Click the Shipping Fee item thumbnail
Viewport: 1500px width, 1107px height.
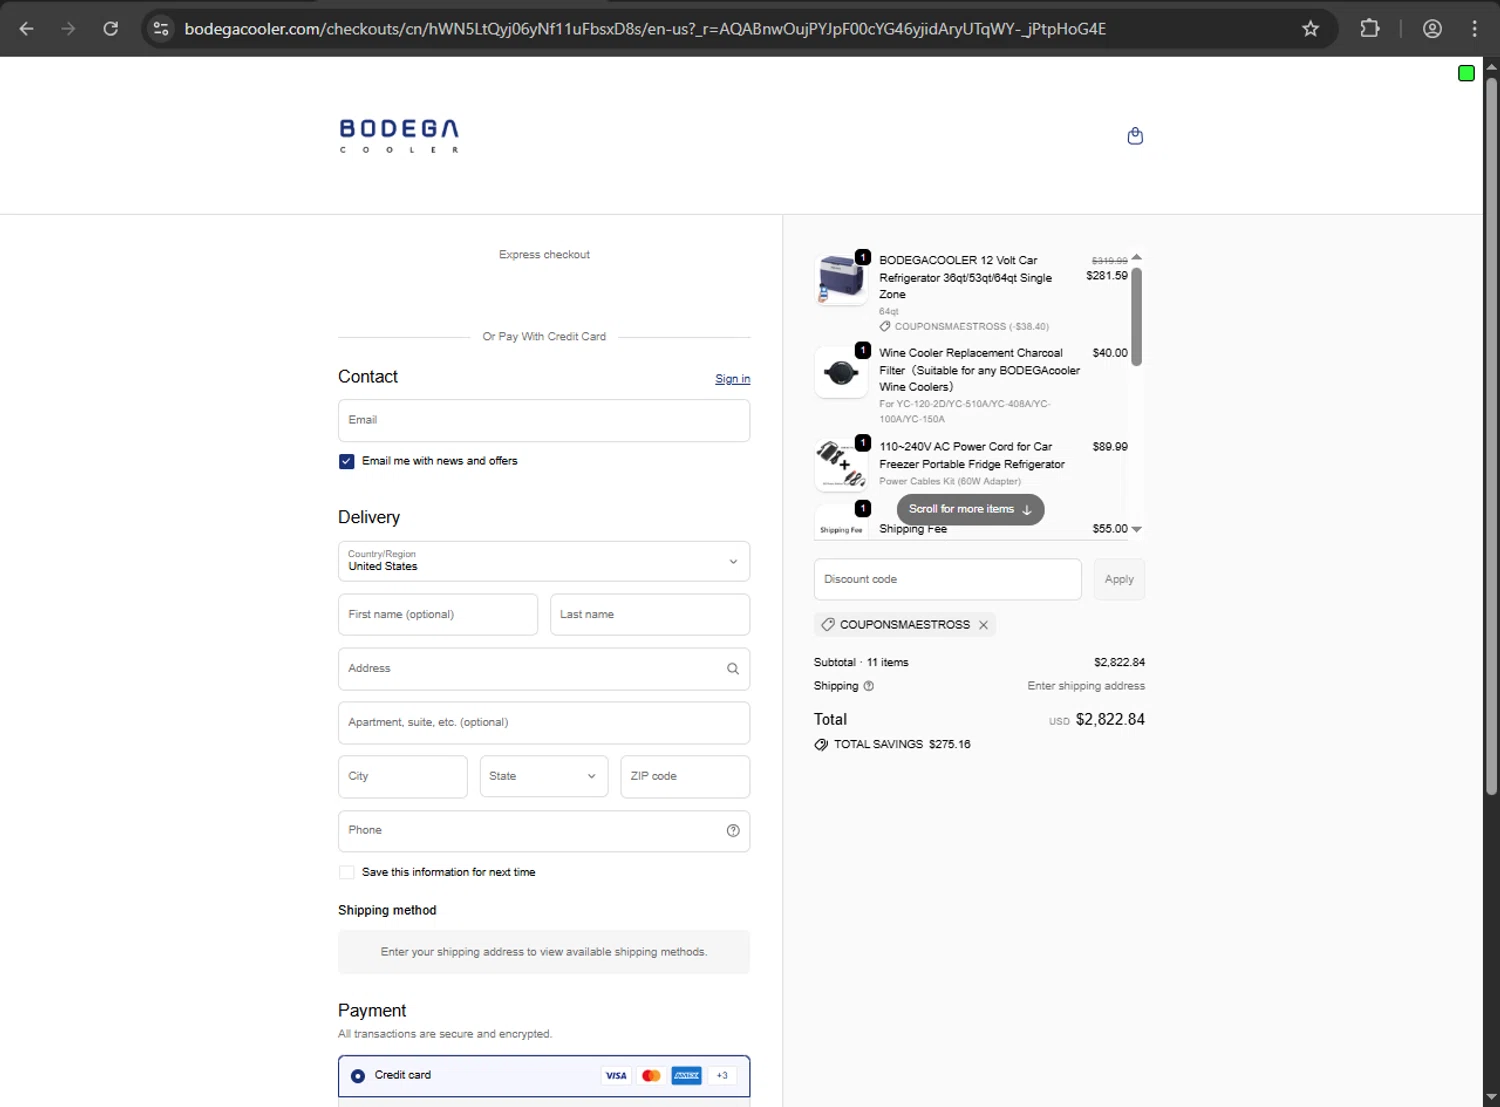pos(841,522)
